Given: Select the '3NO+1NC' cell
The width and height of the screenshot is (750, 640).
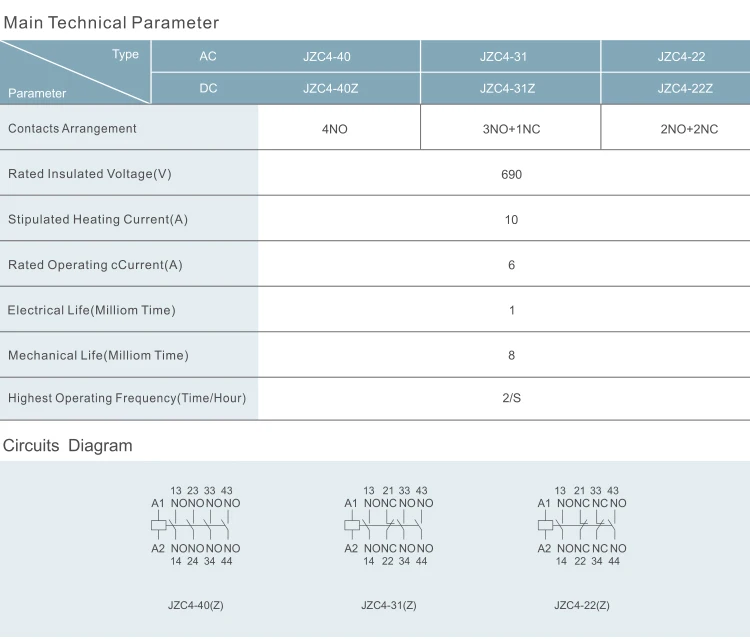Looking at the screenshot, I should tap(511, 129).
